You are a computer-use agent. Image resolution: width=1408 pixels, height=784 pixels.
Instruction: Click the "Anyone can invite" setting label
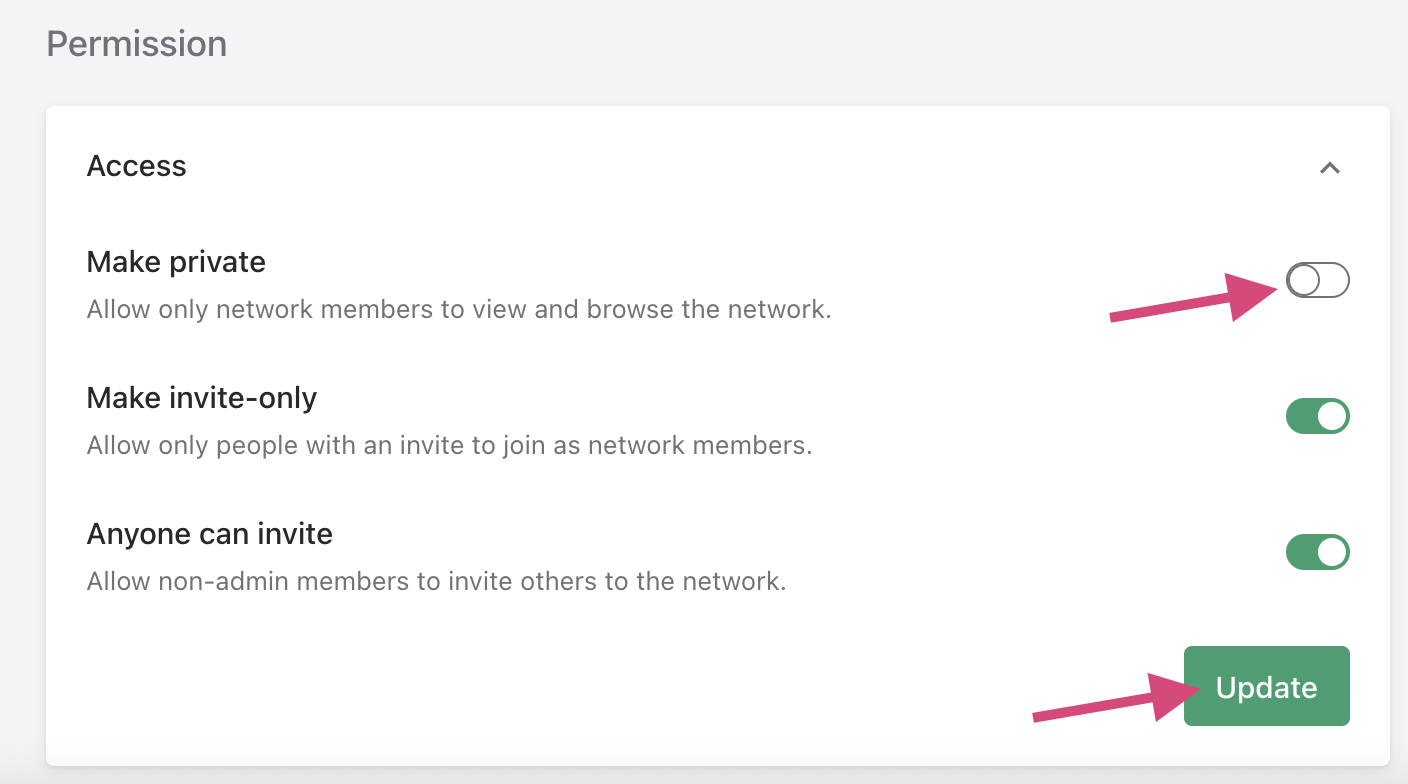click(x=210, y=534)
